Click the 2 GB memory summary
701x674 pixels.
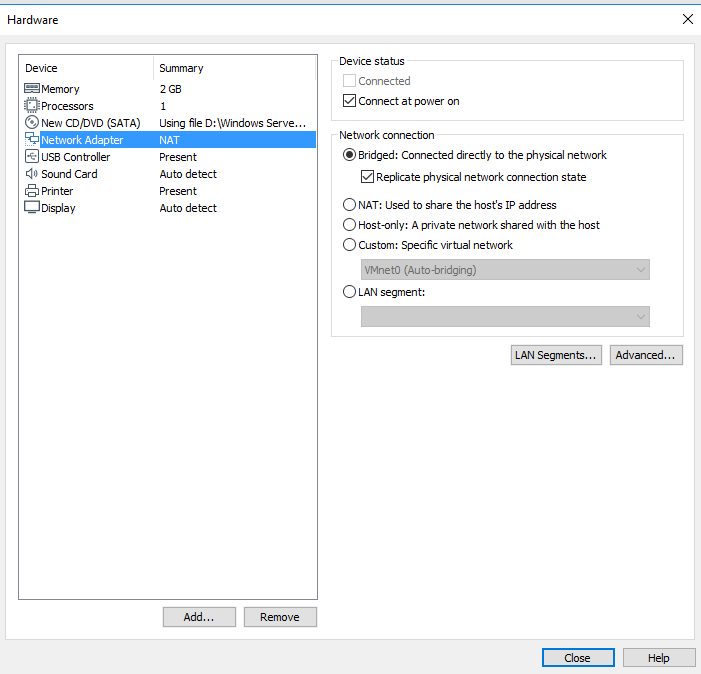coord(170,89)
